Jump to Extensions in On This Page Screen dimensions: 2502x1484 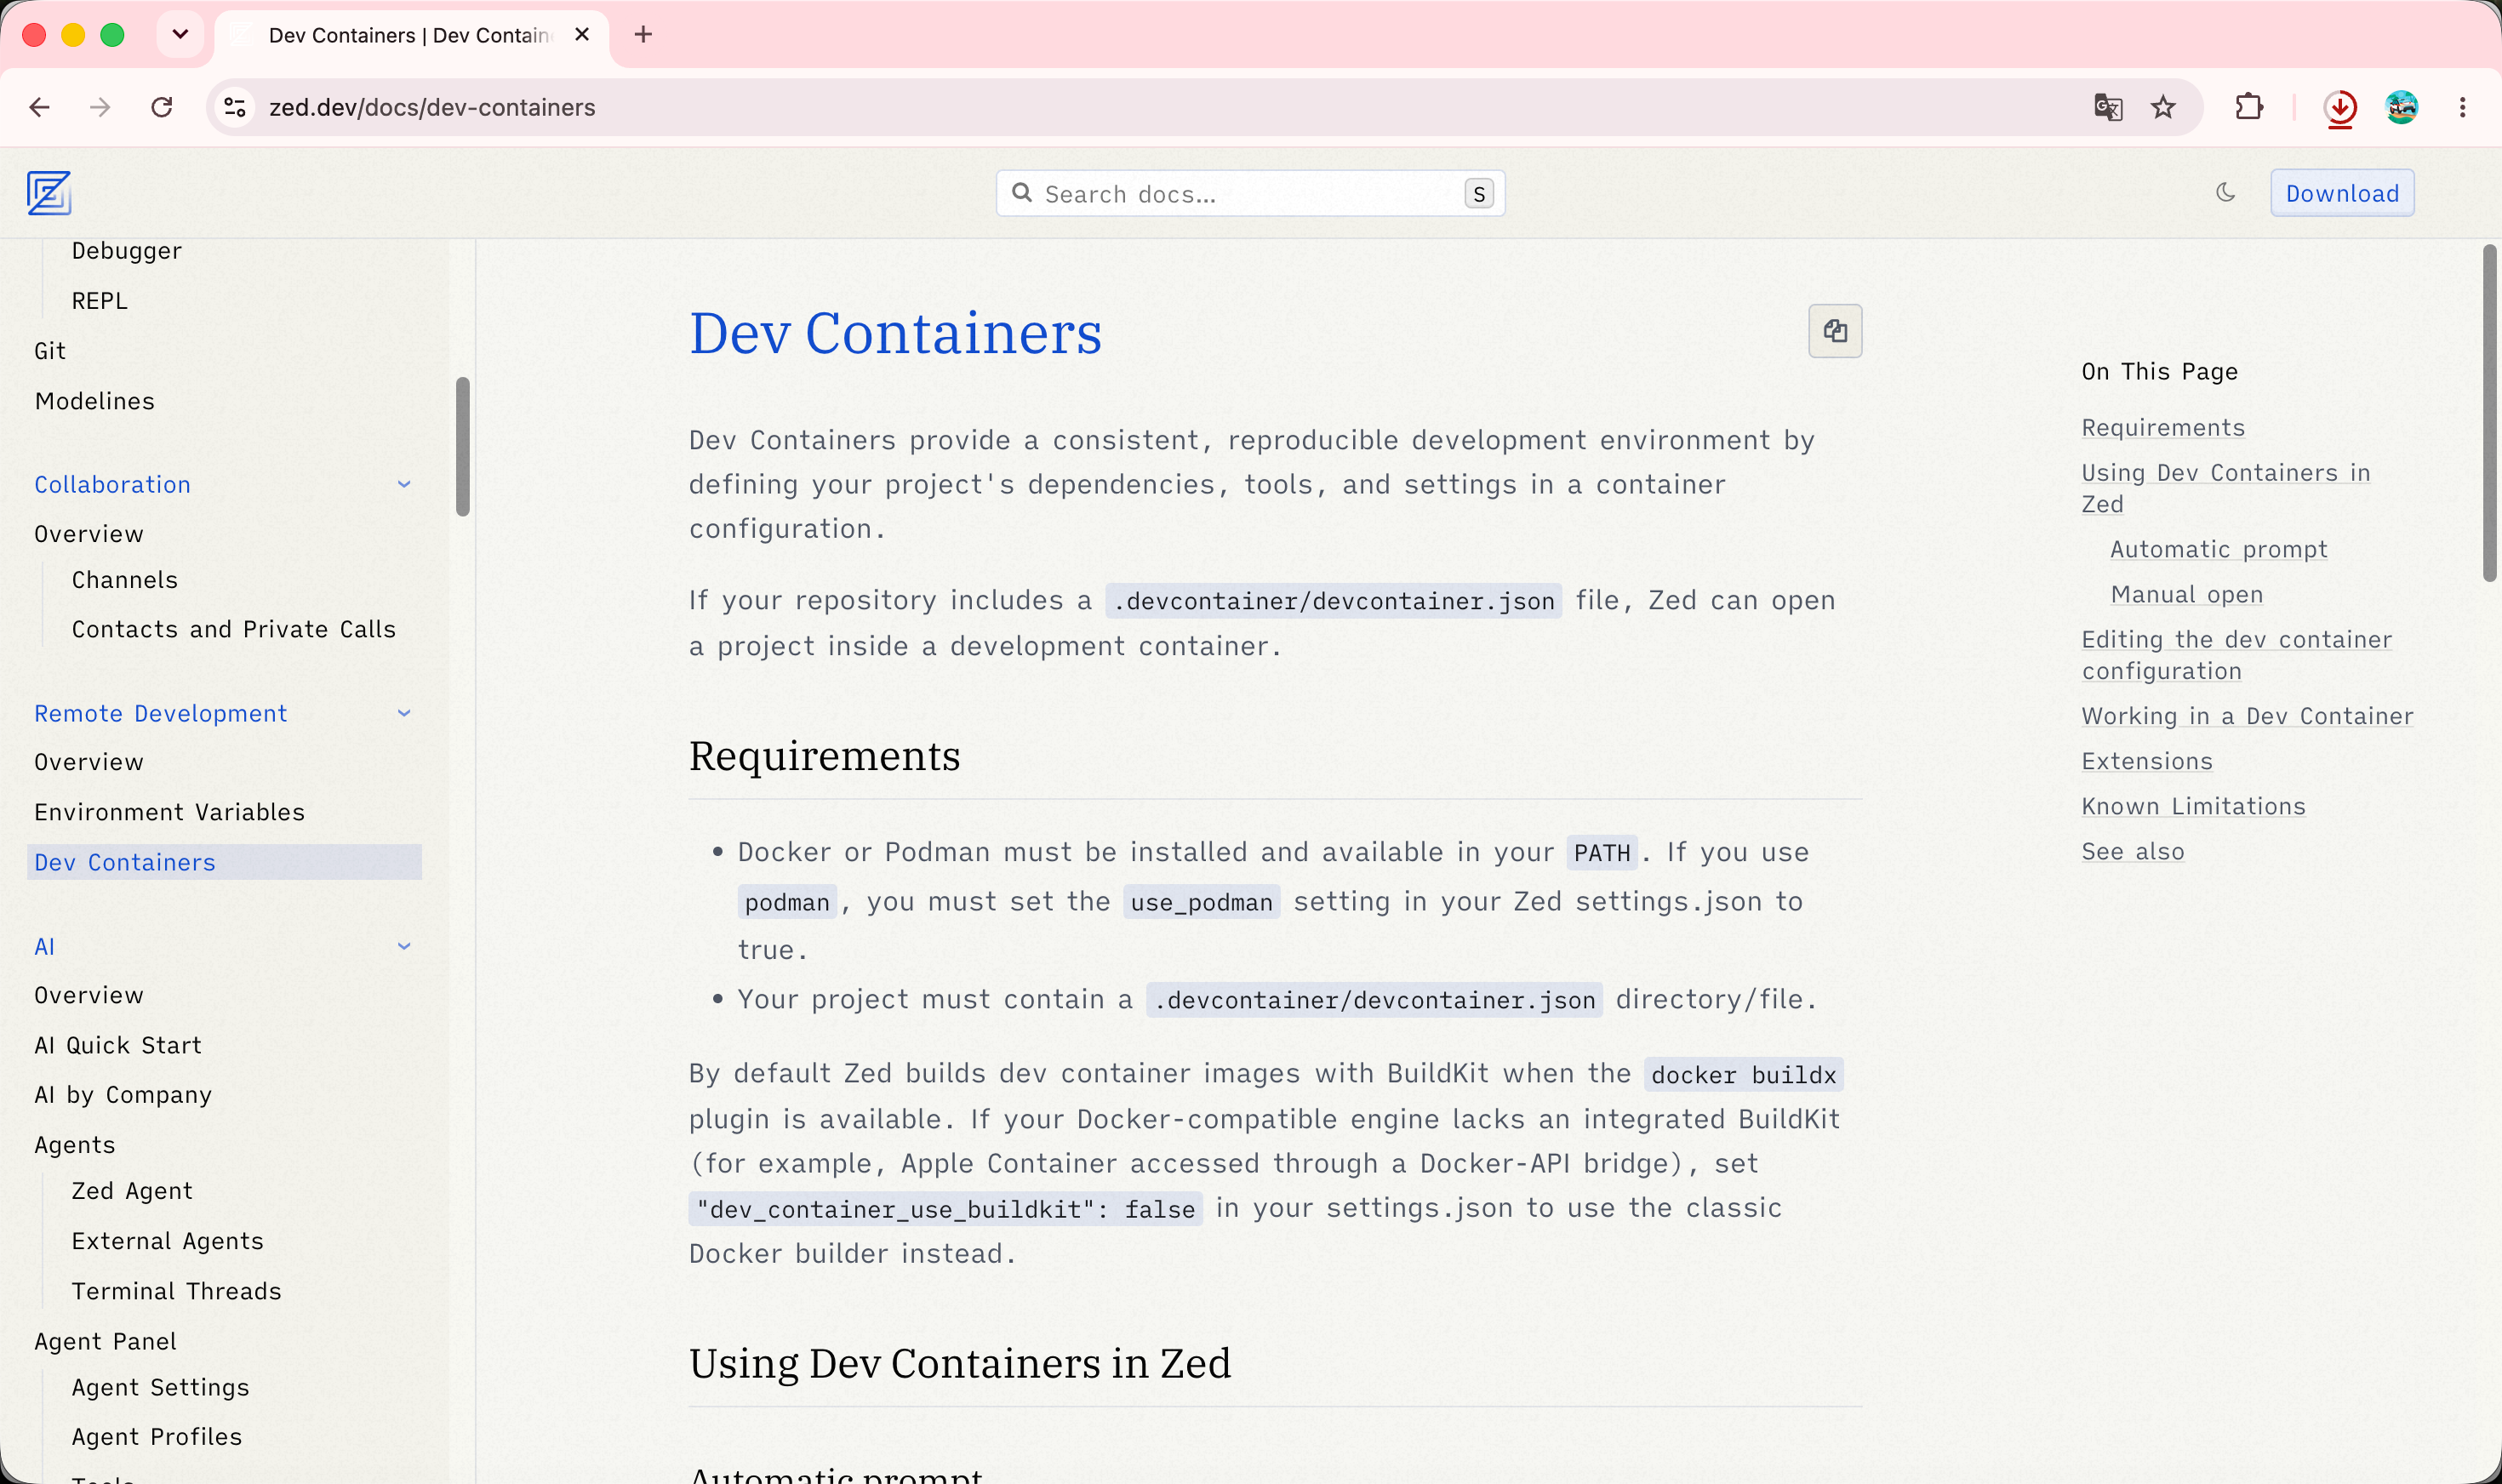(x=2147, y=761)
